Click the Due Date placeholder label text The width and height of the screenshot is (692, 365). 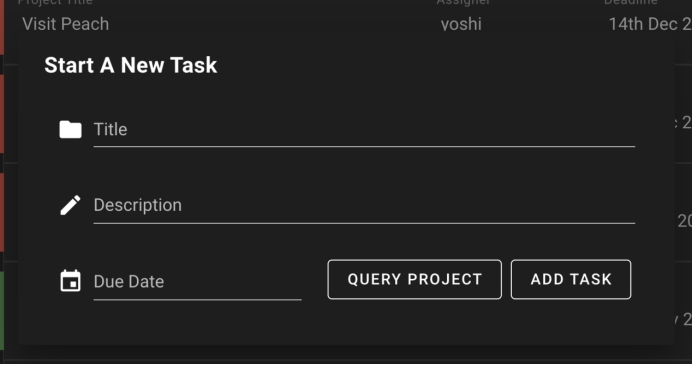[x=129, y=282]
